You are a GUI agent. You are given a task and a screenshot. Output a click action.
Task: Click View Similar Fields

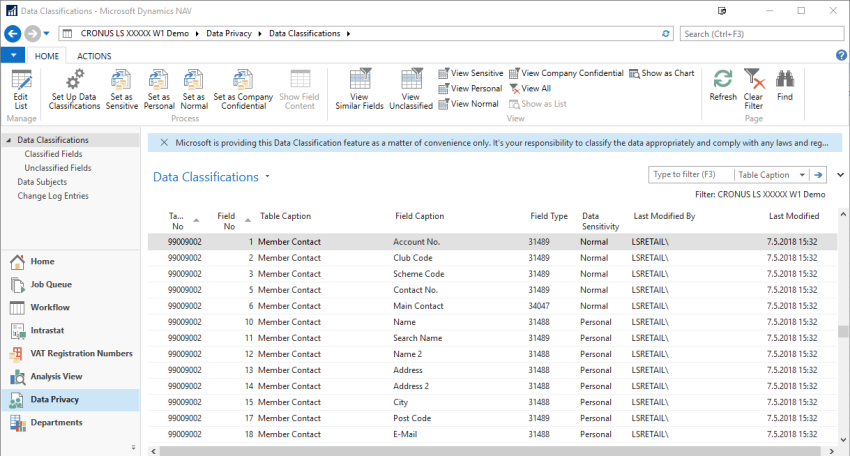click(x=359, y=90)
